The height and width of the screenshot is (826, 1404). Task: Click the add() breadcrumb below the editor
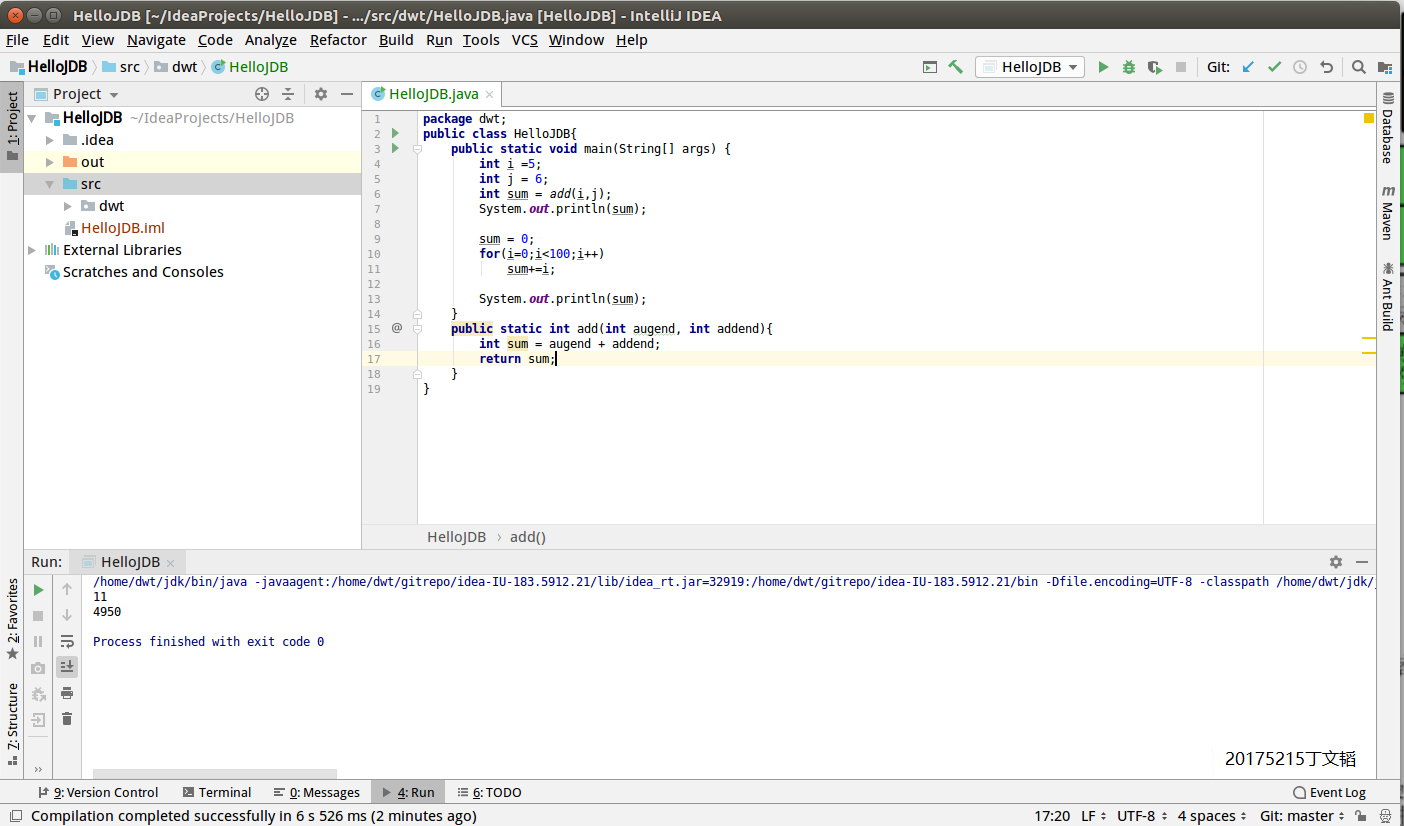click(528, 537)
